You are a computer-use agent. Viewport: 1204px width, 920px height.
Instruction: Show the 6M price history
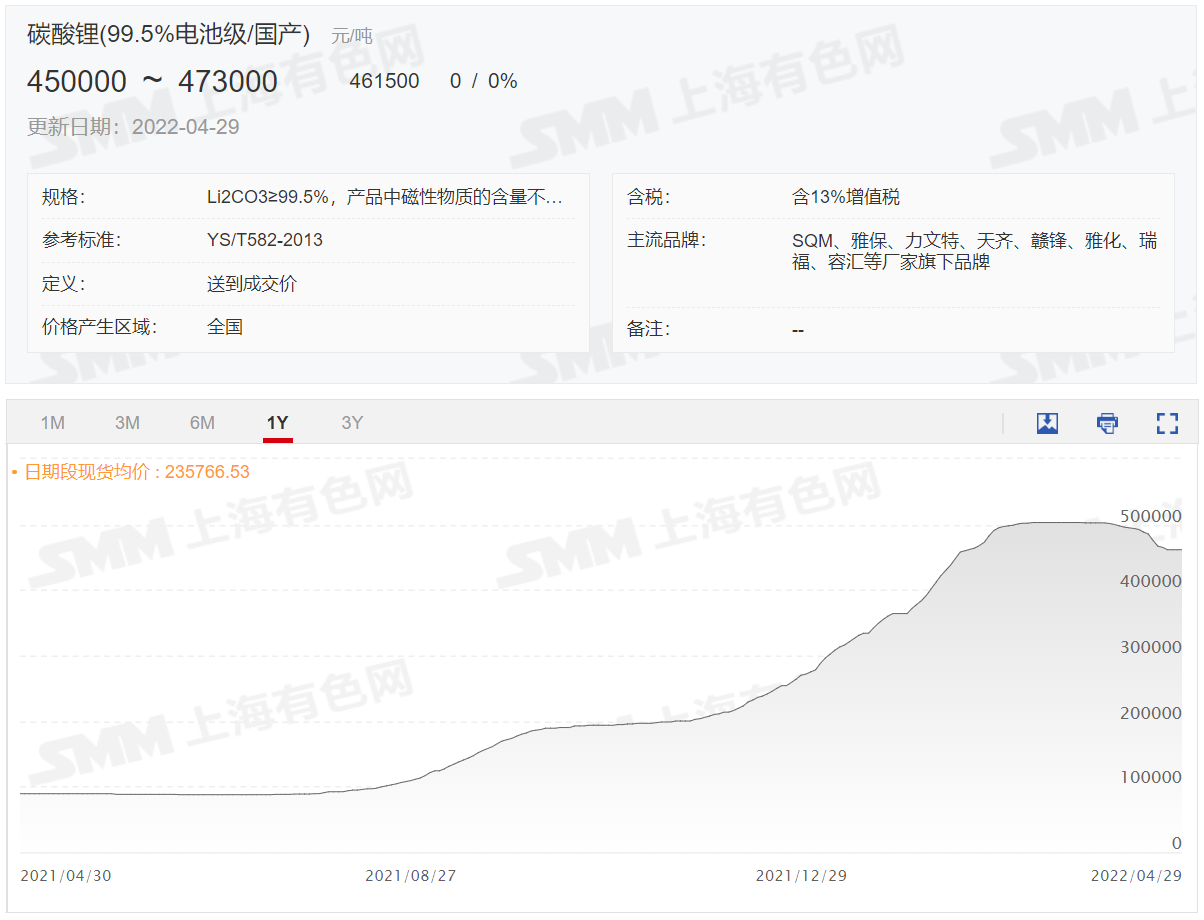[202, 423]
